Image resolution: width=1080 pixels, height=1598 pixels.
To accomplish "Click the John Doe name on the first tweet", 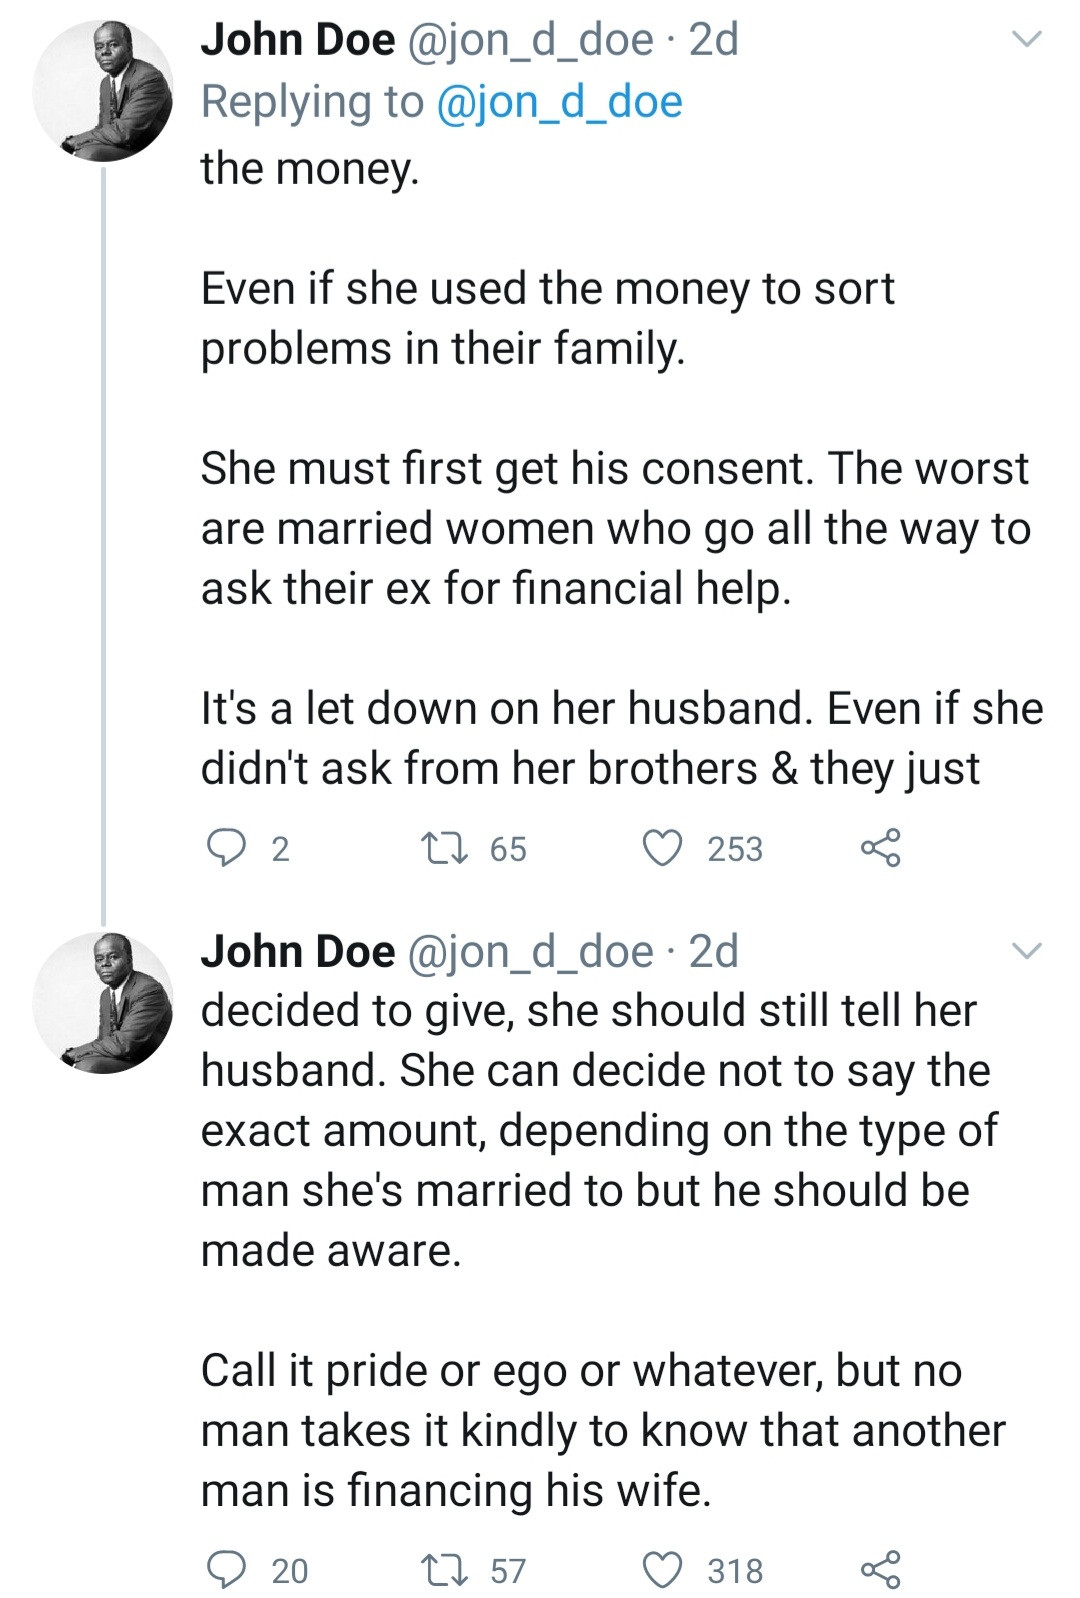I will pyautogui.click(x=298, y=40).
